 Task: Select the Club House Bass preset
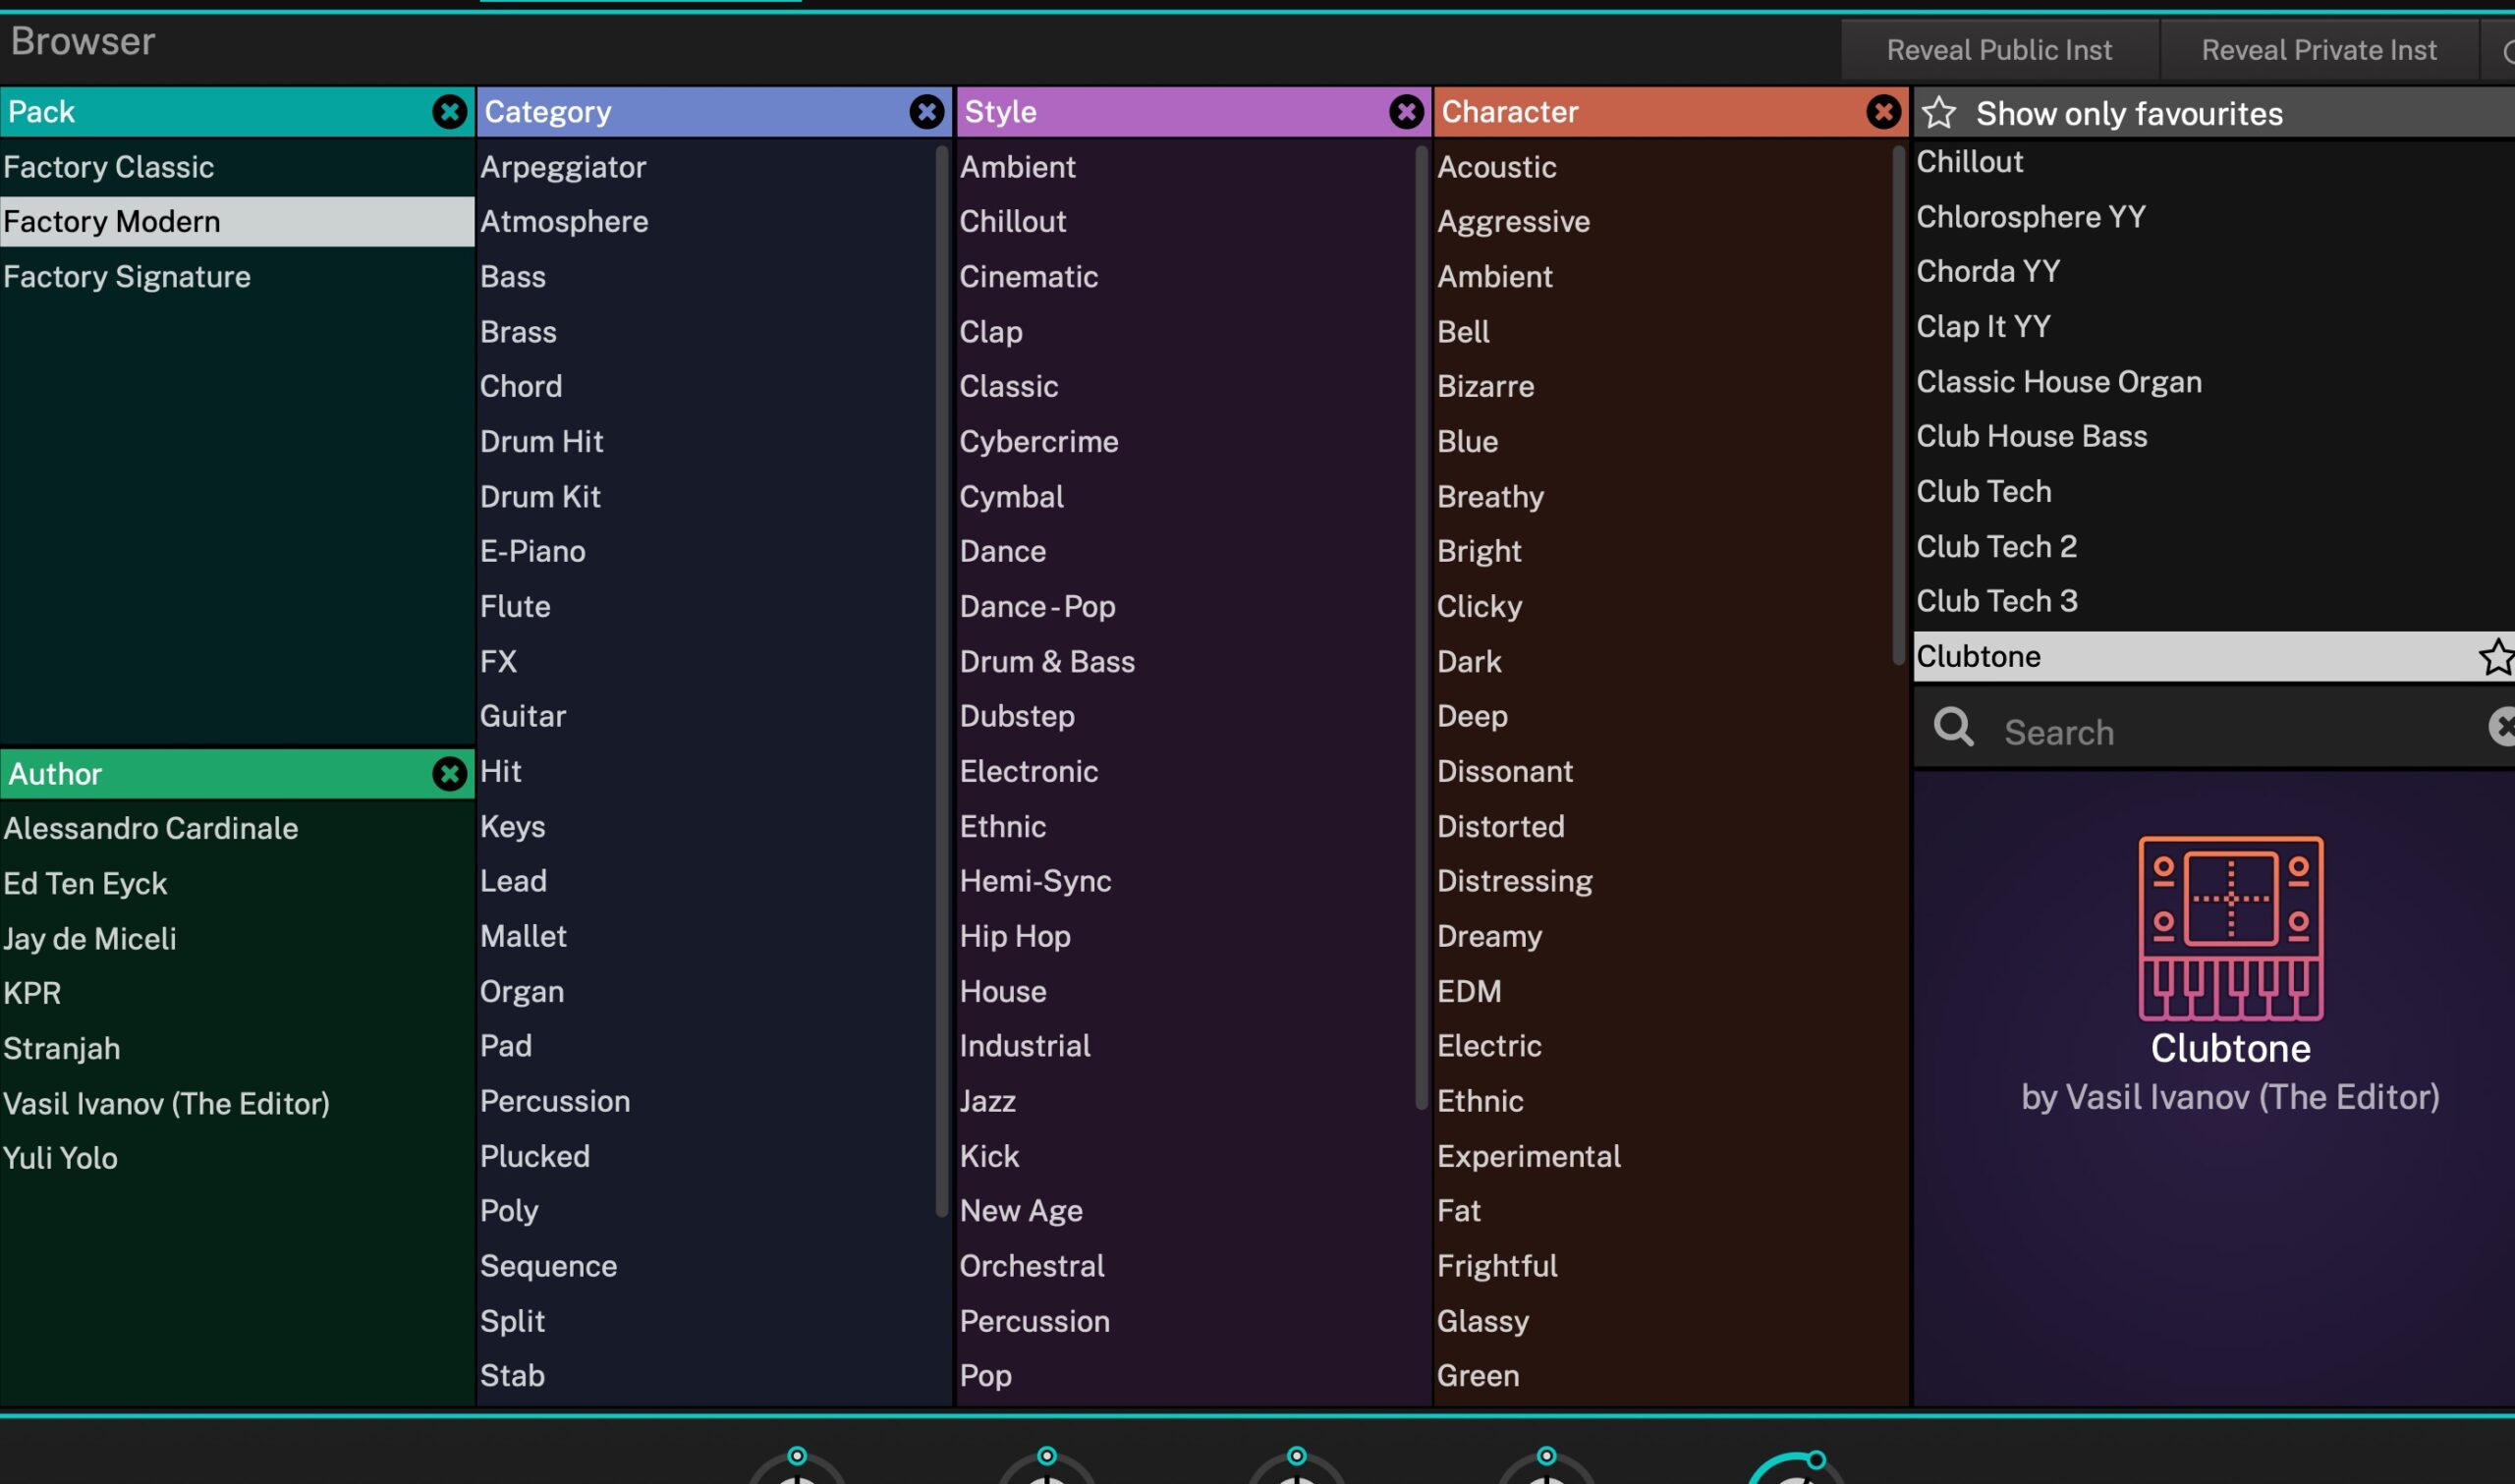2031,437
